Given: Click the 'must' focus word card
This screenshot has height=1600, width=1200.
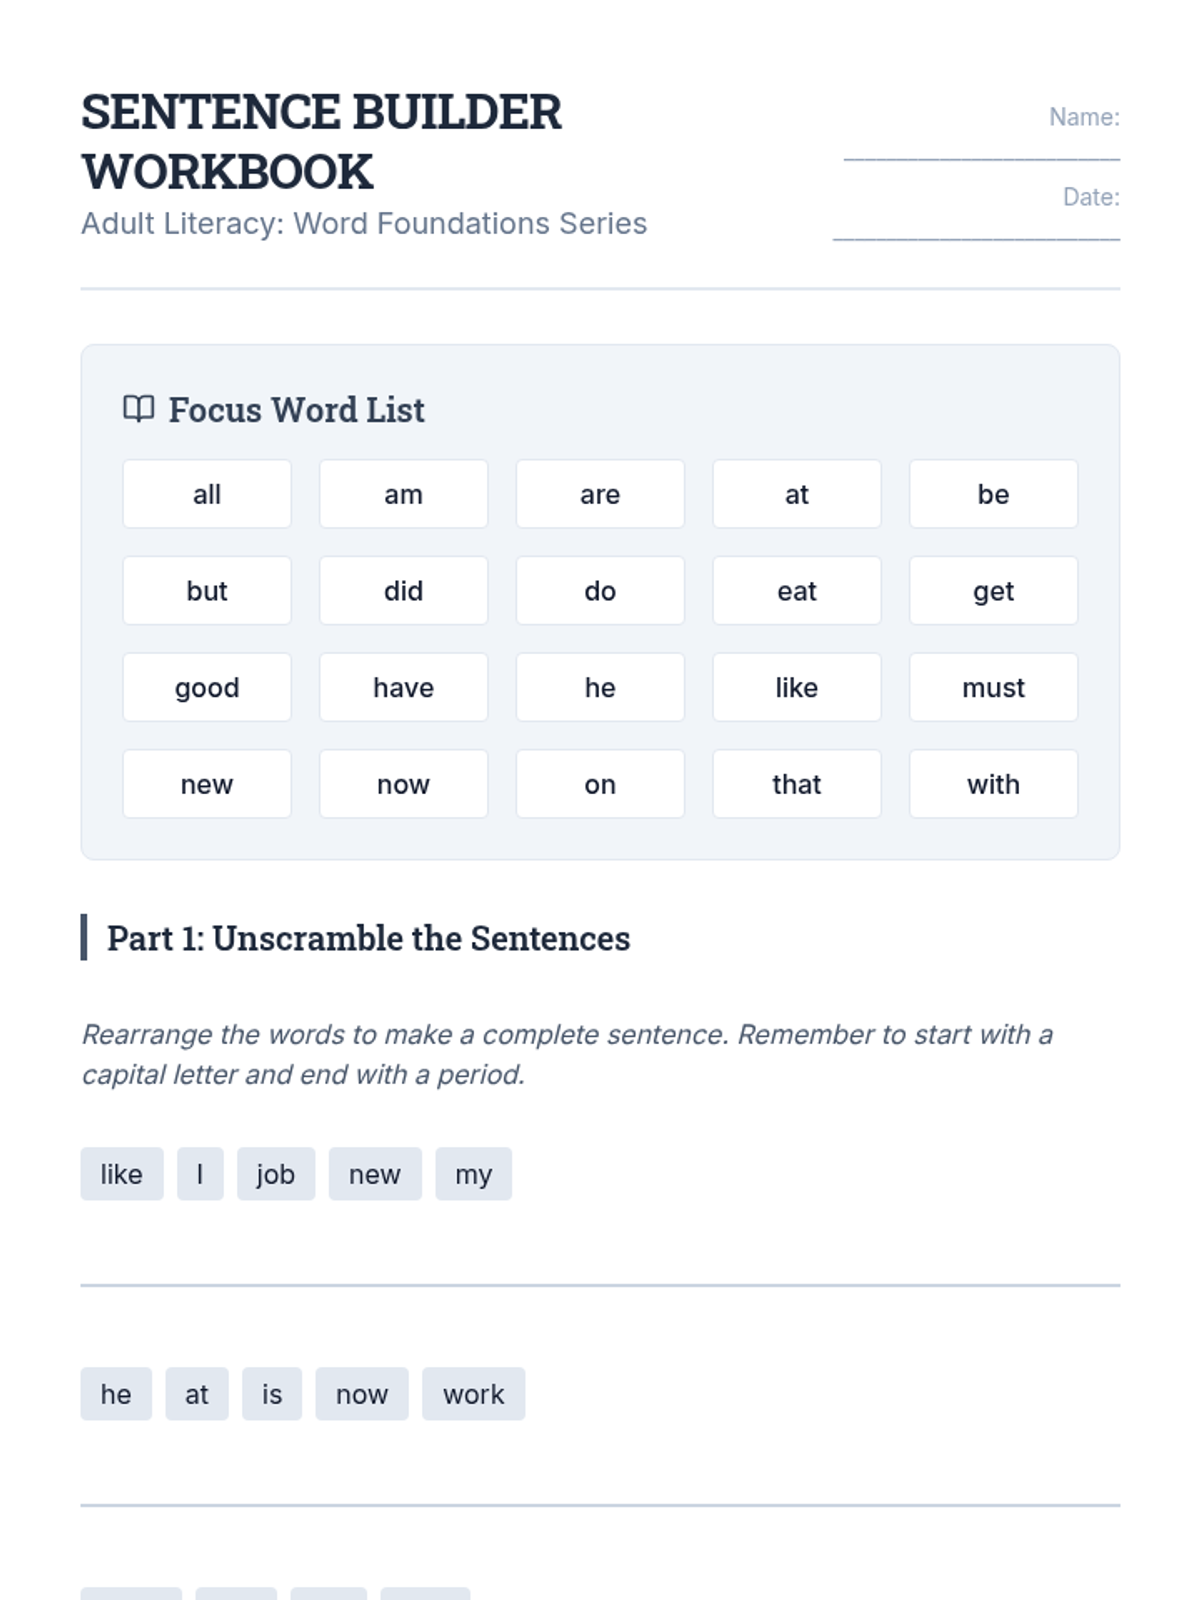Looking at the screenshot, I should click(993, 688).
